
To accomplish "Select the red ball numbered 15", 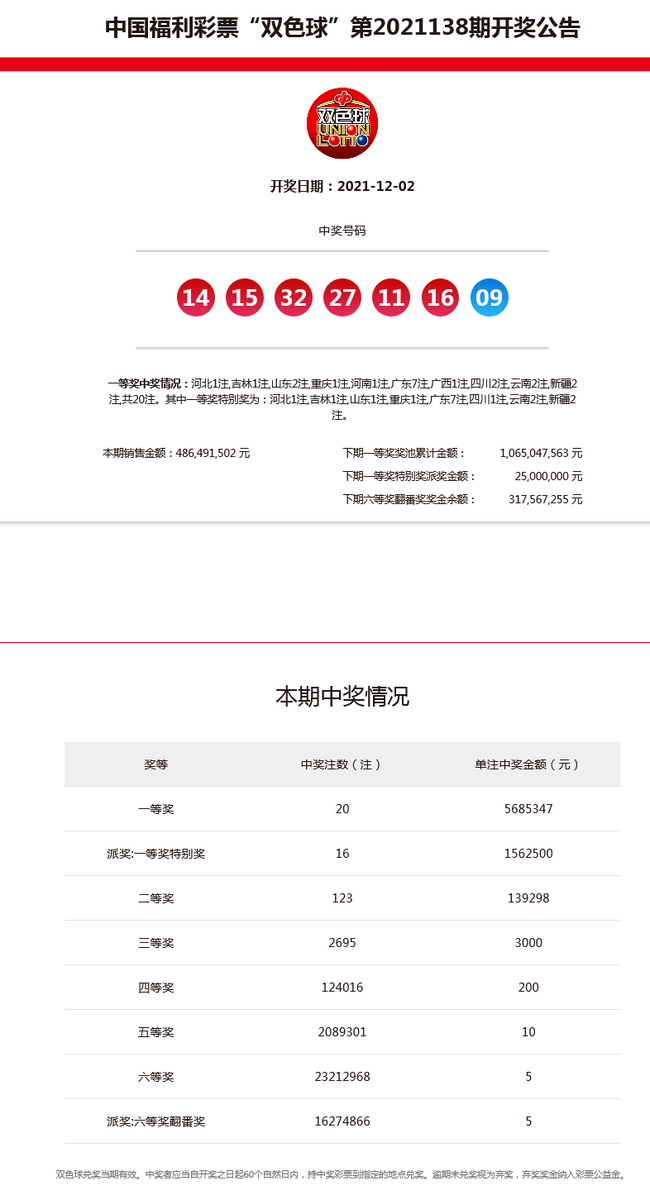I will pyautogui.click(x=244, y=297).
